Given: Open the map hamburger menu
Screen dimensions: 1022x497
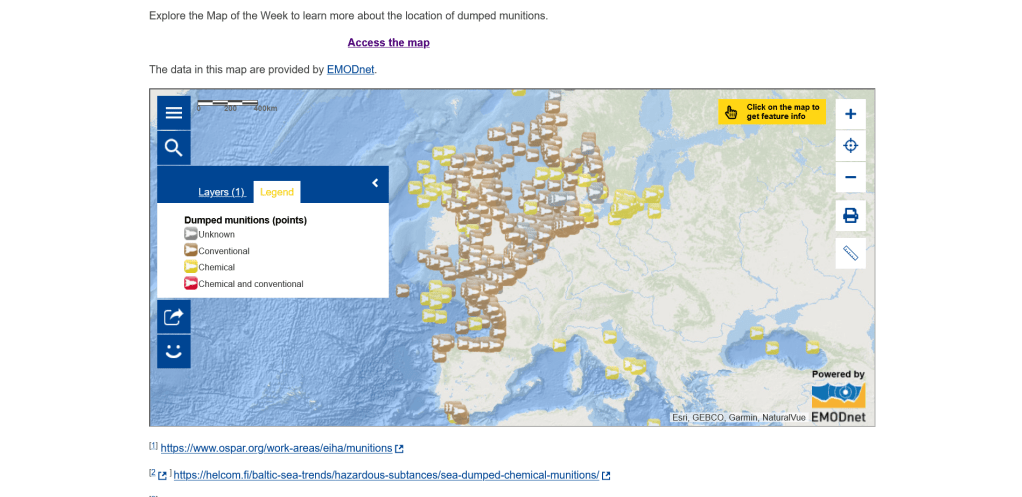Looking at the screenshot, I should [173, 113].
